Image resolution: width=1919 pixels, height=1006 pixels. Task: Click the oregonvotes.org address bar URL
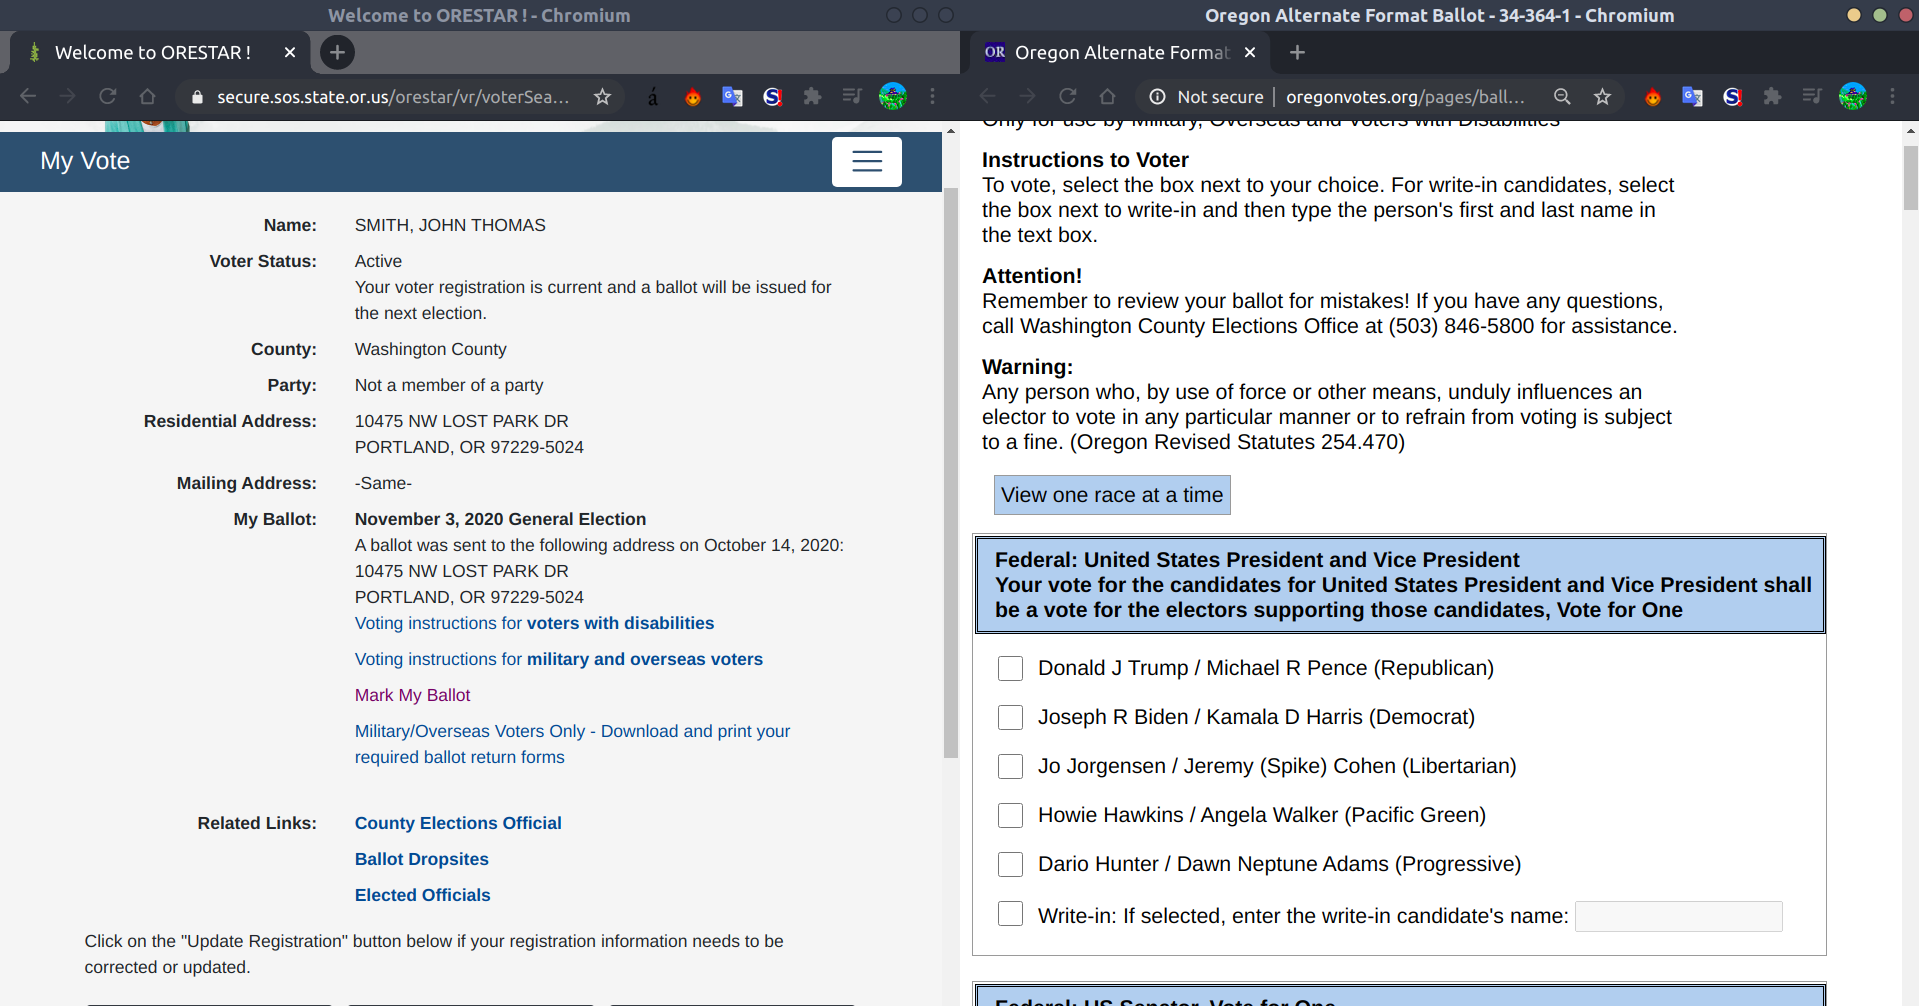click(1405, 96)
